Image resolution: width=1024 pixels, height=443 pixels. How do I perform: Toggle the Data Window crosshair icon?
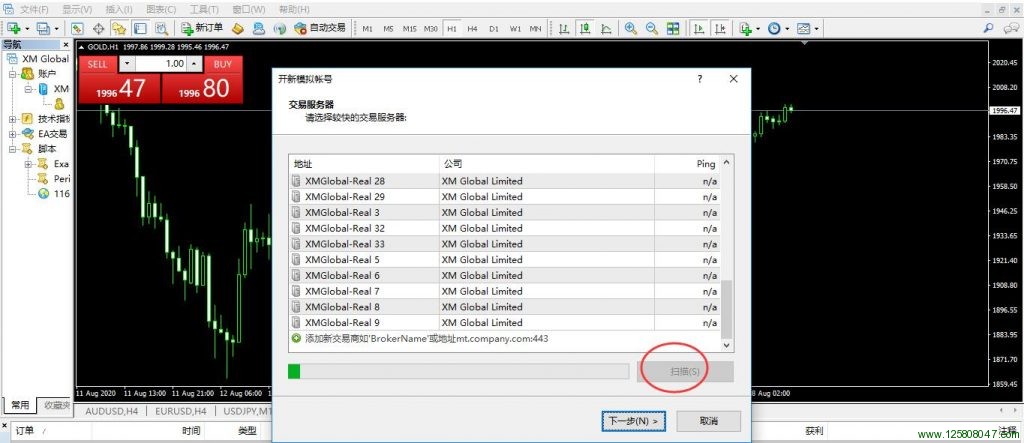[x=99, y=28]
